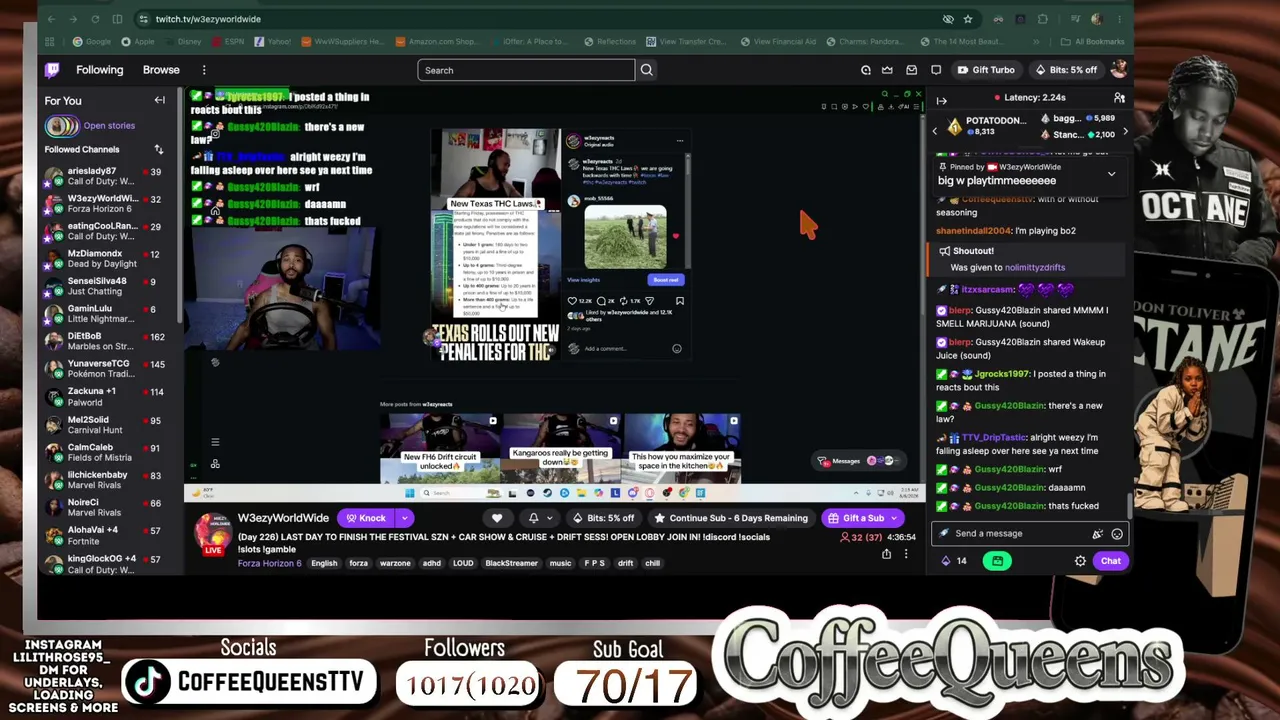Open the Chrome media controls icon
This screenshot has width=1280, height=720.
(1073, 19)
